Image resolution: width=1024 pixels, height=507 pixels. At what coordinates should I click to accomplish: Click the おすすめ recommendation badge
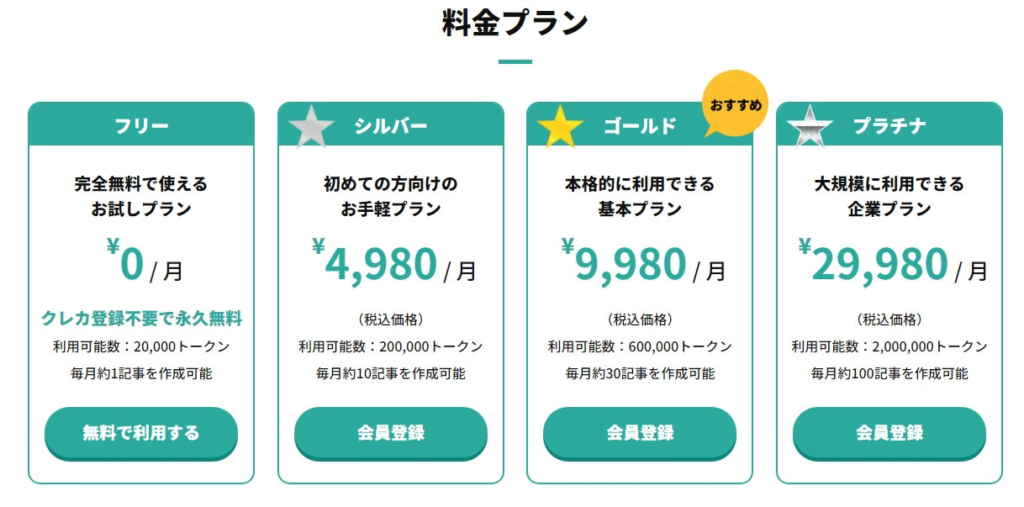click(x=735, y=105)
